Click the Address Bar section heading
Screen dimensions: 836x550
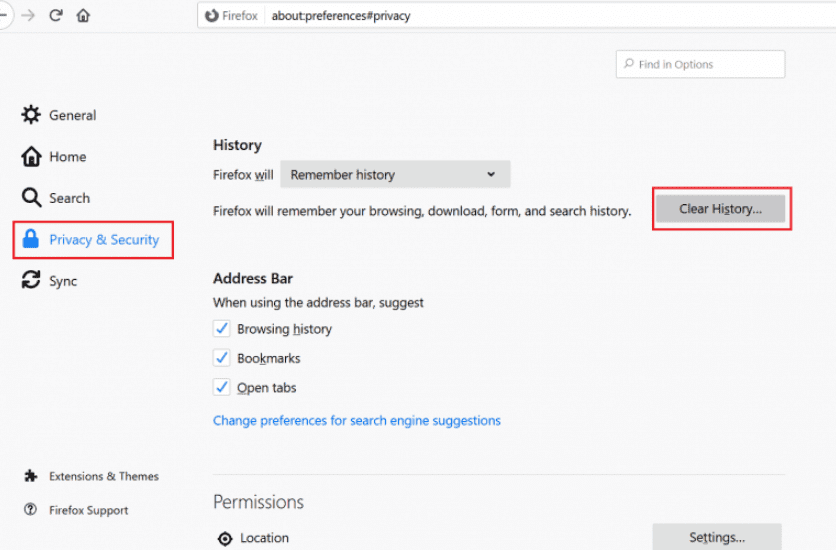(x=253, y=278)
